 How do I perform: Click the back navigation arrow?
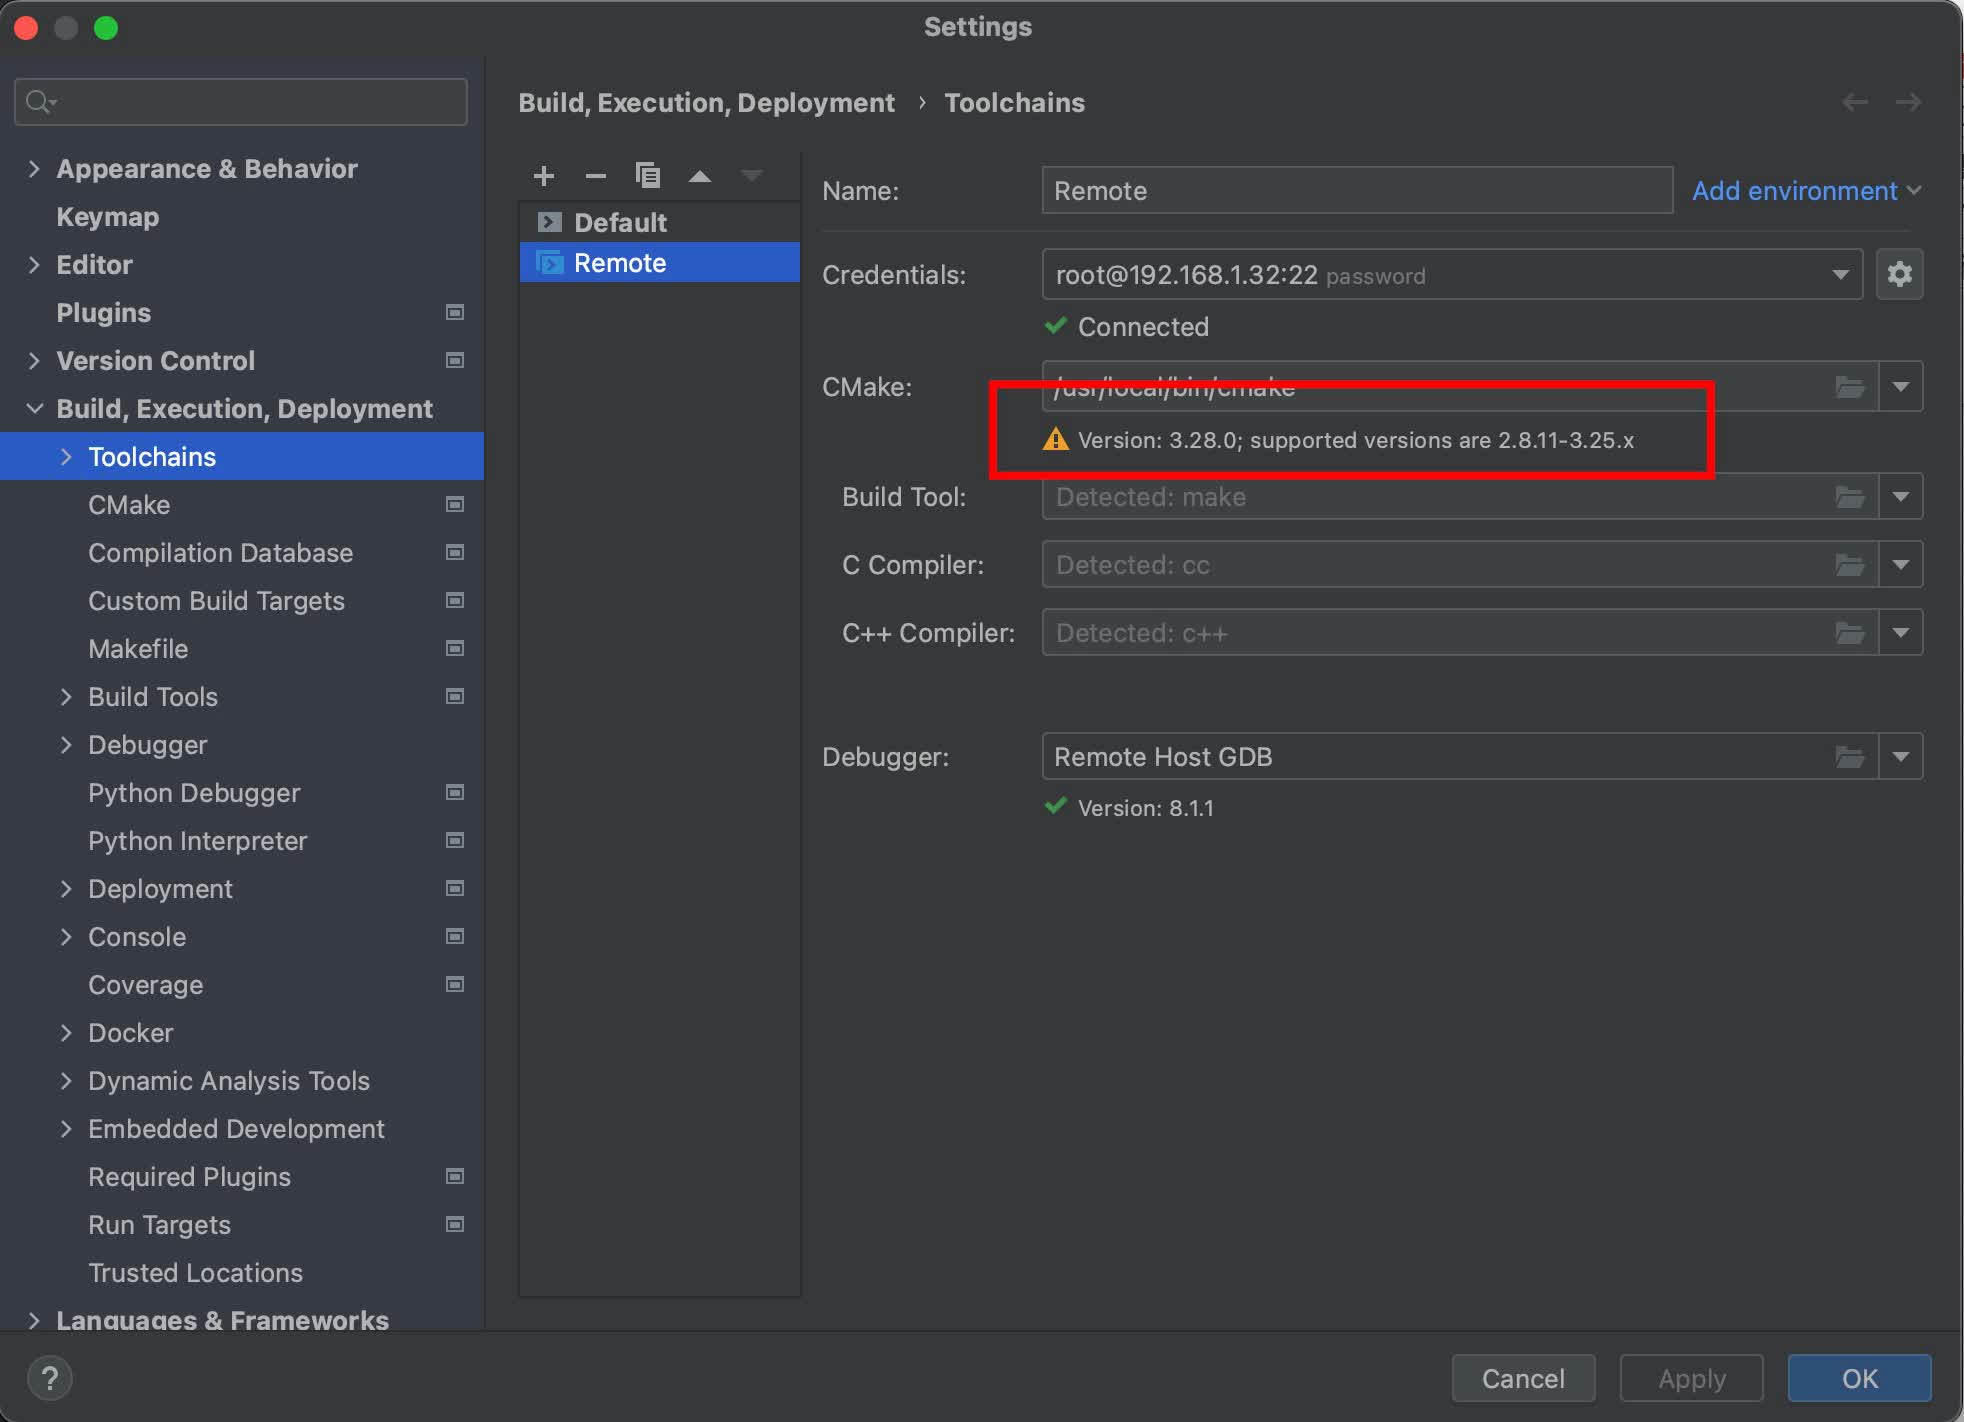point(1855,102)
